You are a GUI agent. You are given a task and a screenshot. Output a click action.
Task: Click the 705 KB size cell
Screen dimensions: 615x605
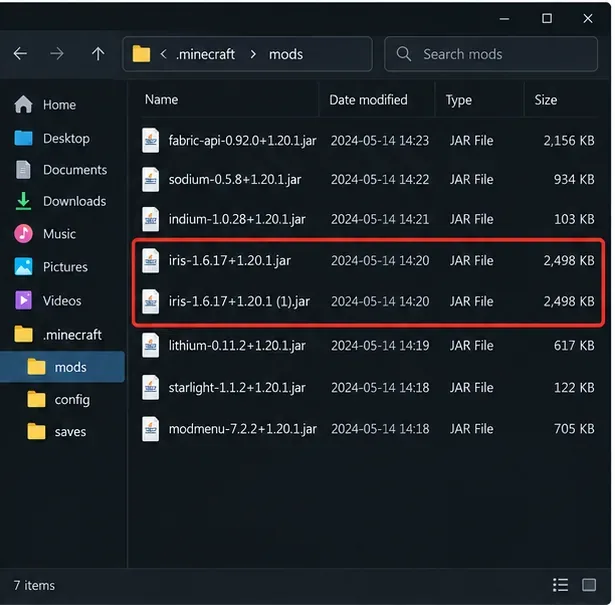tap(574, 429)
